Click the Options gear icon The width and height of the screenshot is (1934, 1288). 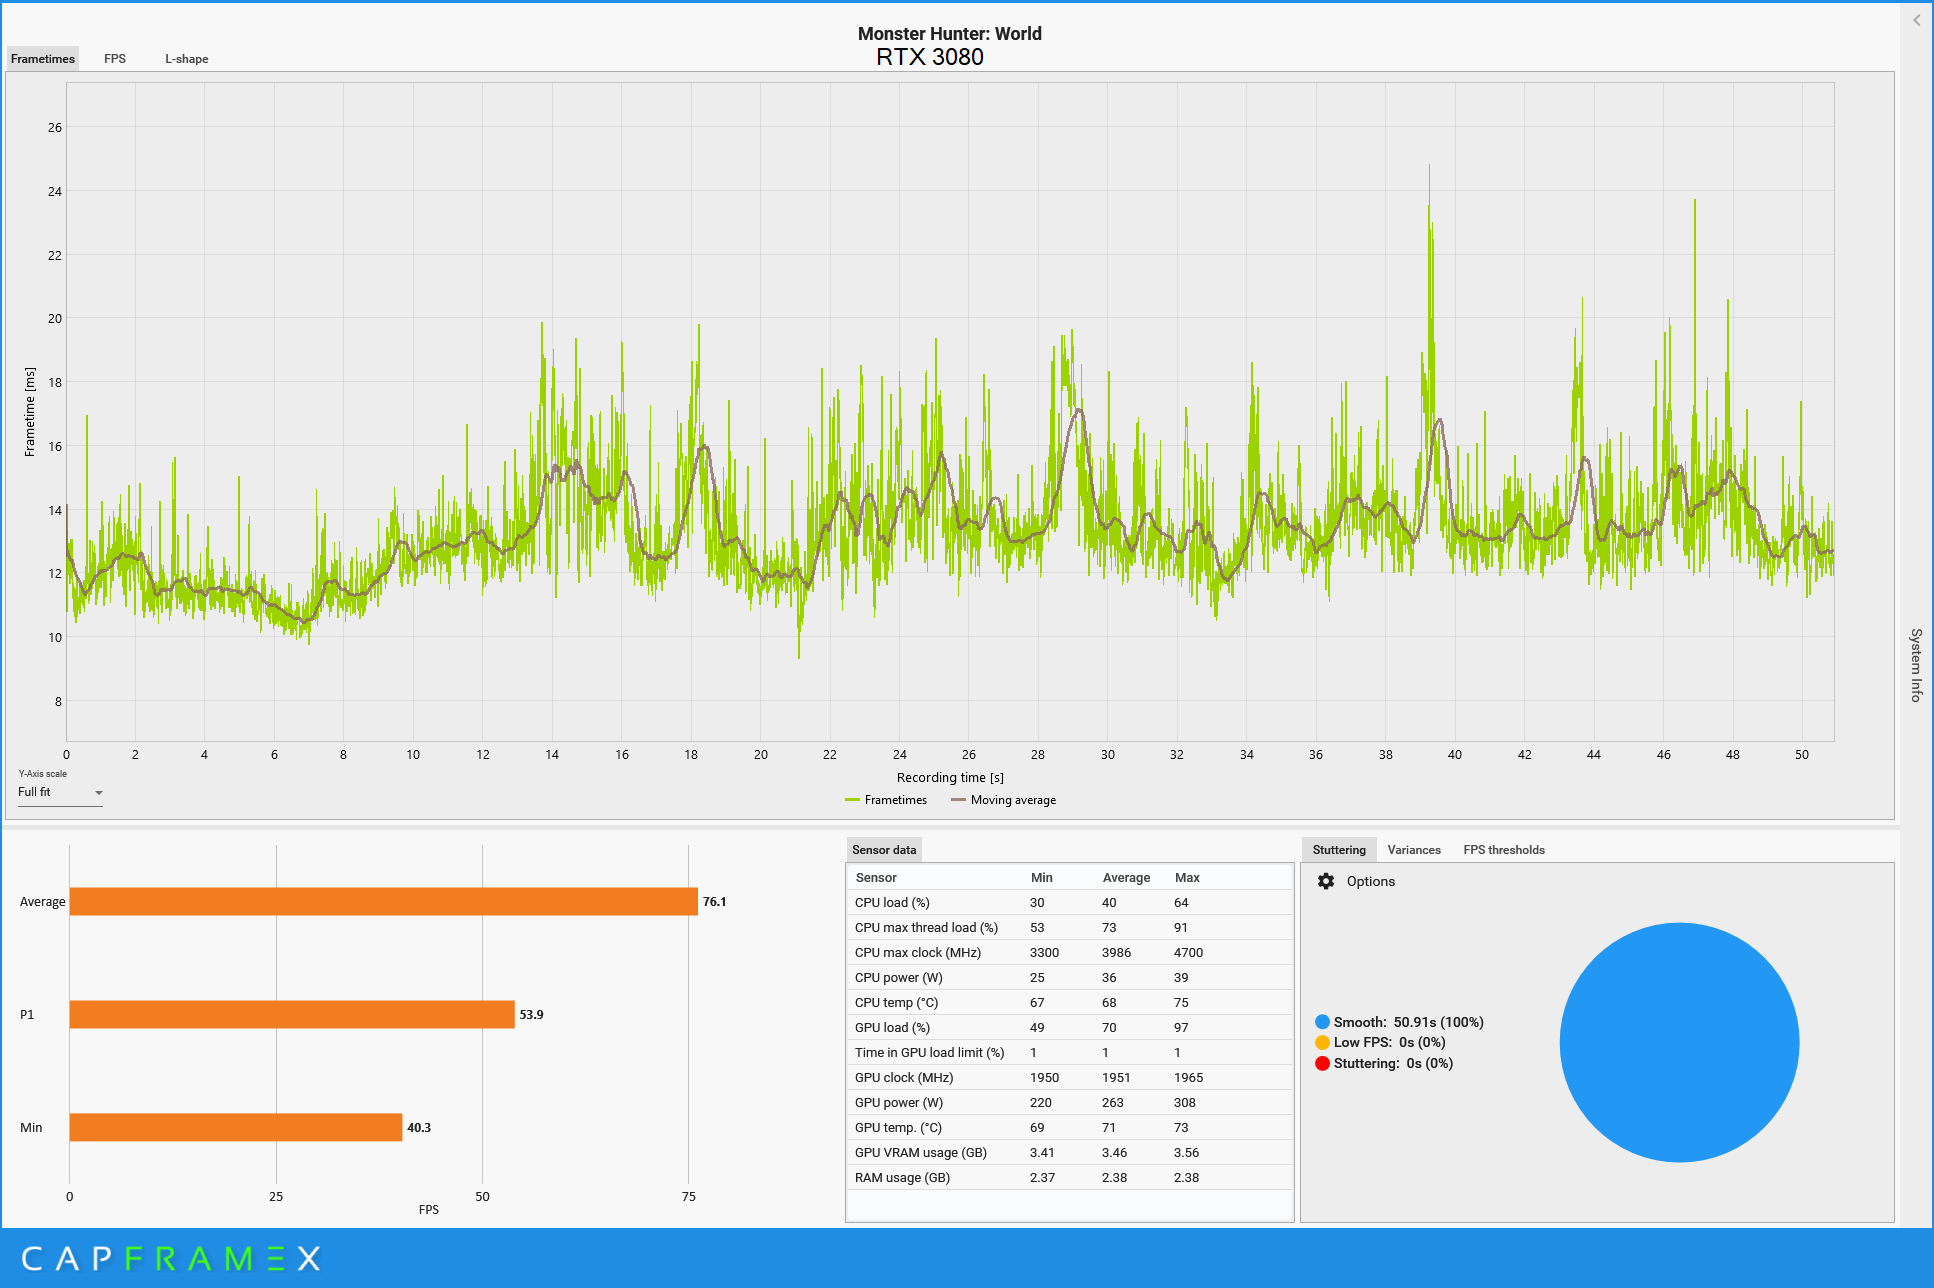(1326, 881)
